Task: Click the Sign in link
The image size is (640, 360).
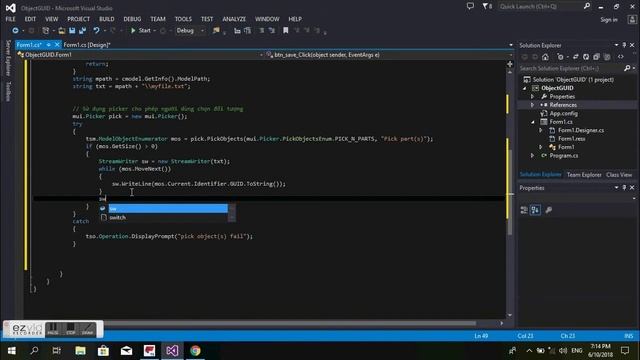Action: click(609, 20)
